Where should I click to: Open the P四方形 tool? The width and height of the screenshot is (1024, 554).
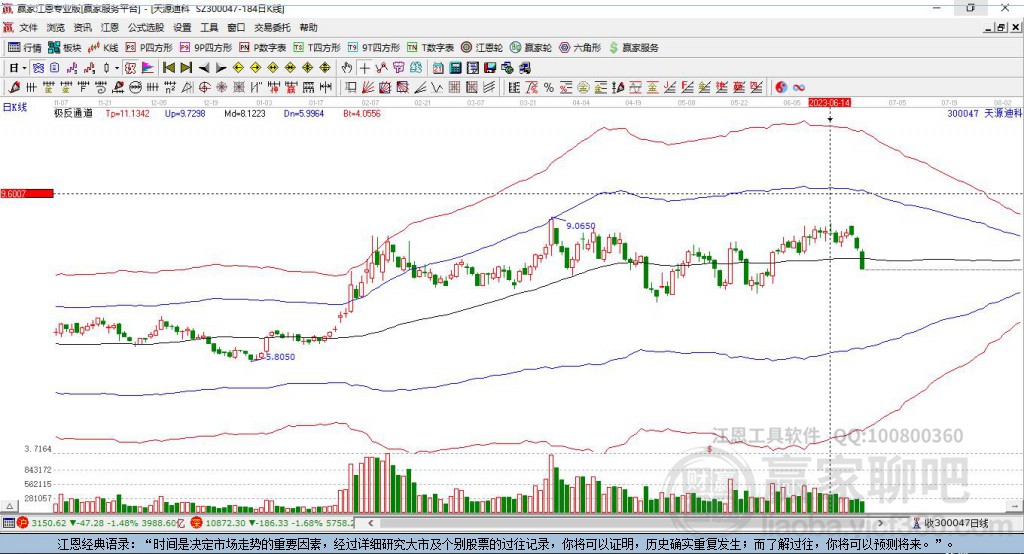(149, 48)
